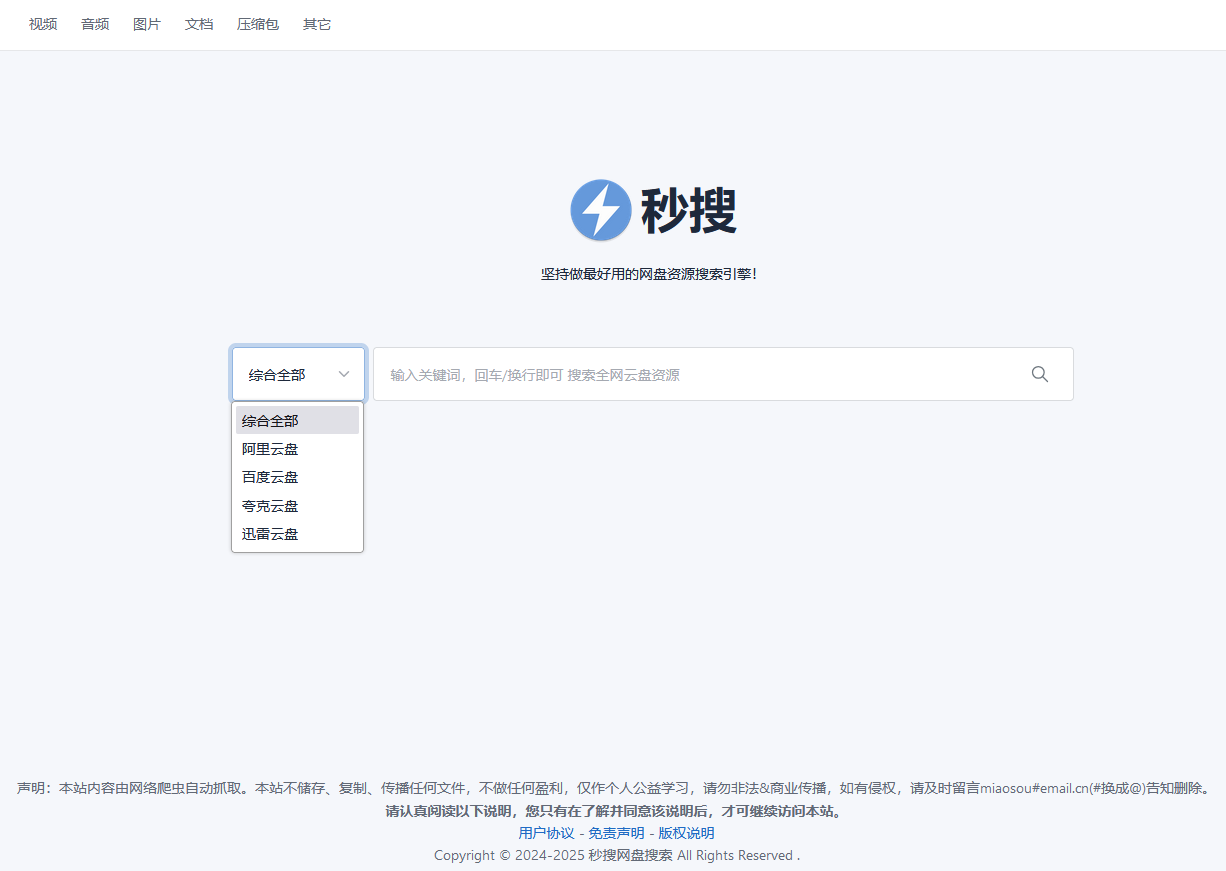Visit the 版权说明 footer link
Image resolution: width=1226 pixels, height=871 pixels.
686,833
